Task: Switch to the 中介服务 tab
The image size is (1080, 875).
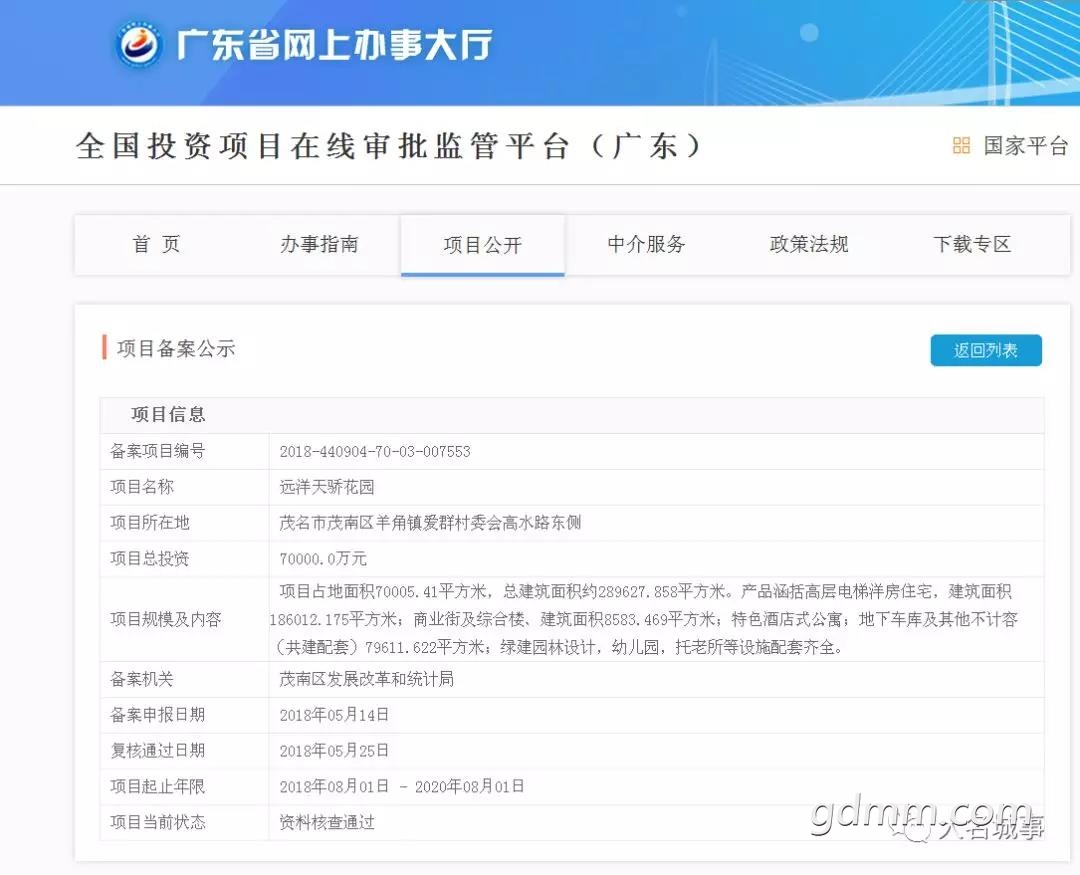Action: 646,244
